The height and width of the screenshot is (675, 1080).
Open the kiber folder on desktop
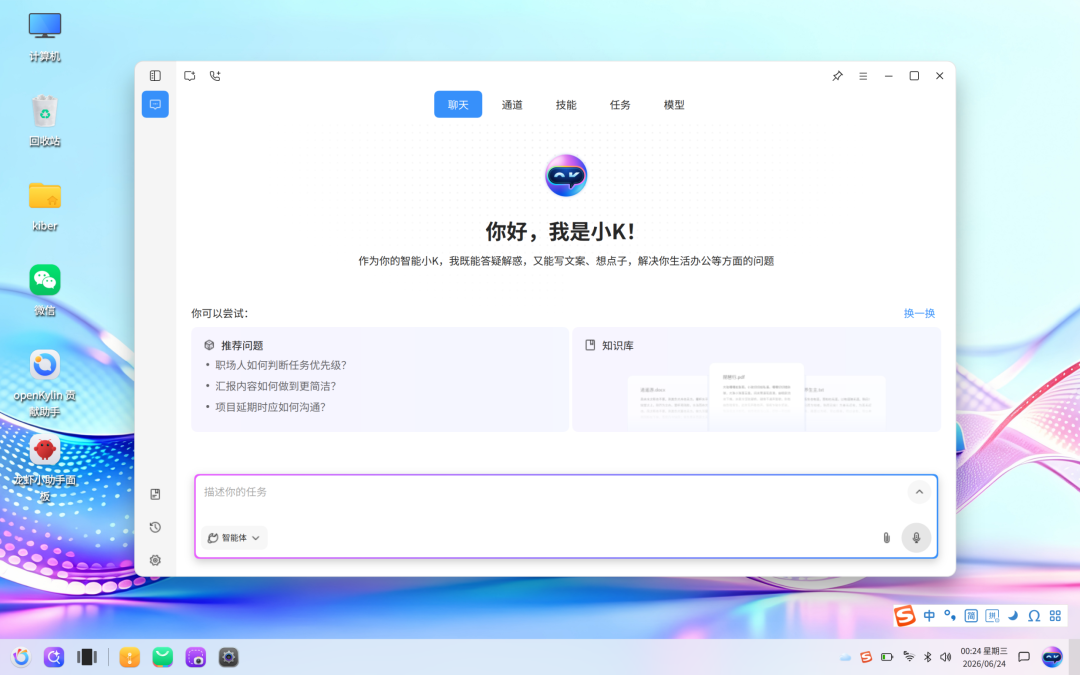45,206
